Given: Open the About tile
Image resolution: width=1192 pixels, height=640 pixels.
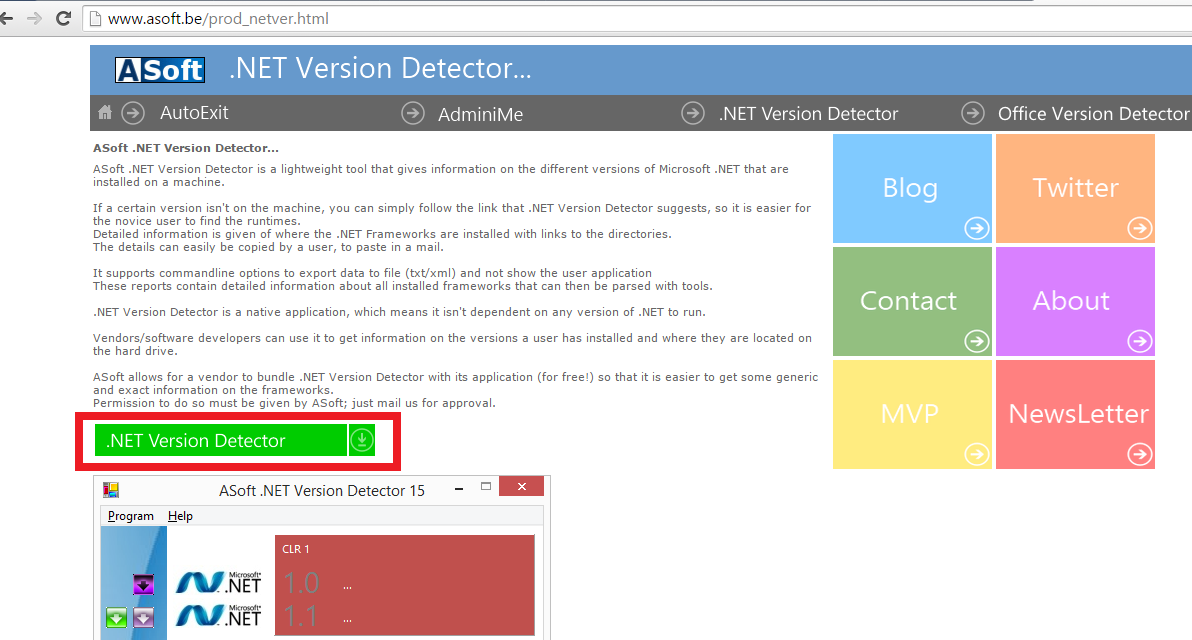Looking at the screenshot, I should click(x=1075, y=302).
